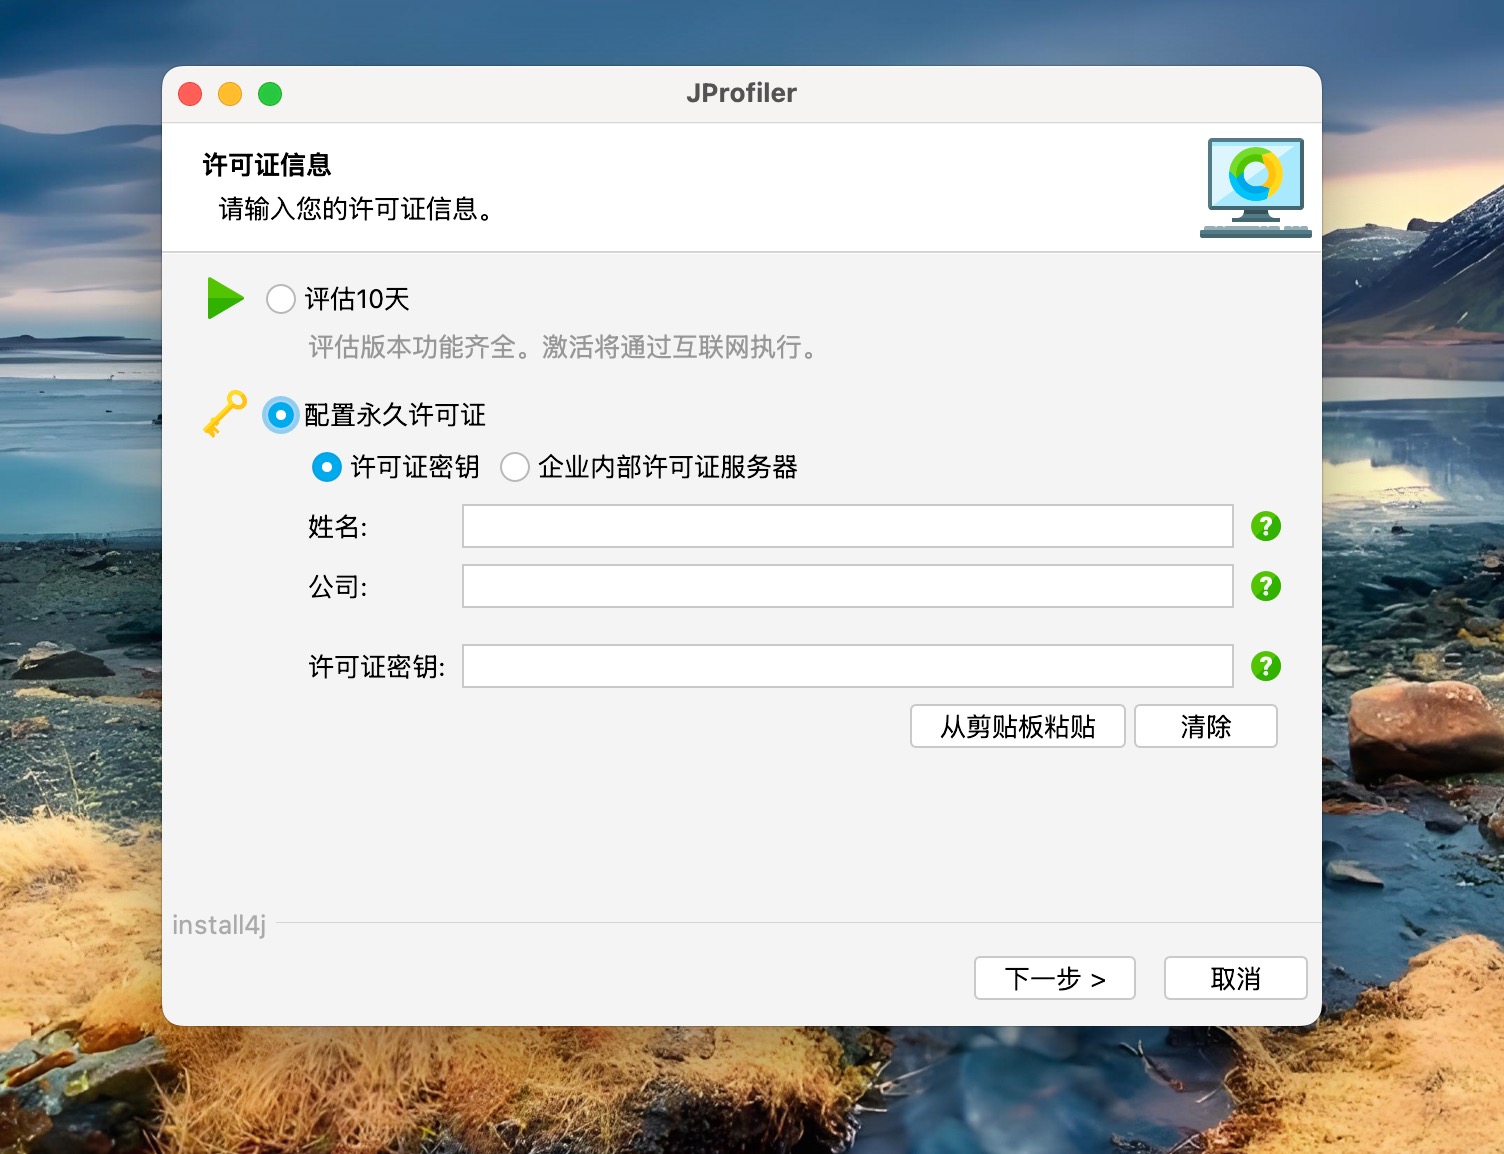Select the 评估10天 radio option
The width and height of the screenshot is (1504, 1154).
point(281,299)
